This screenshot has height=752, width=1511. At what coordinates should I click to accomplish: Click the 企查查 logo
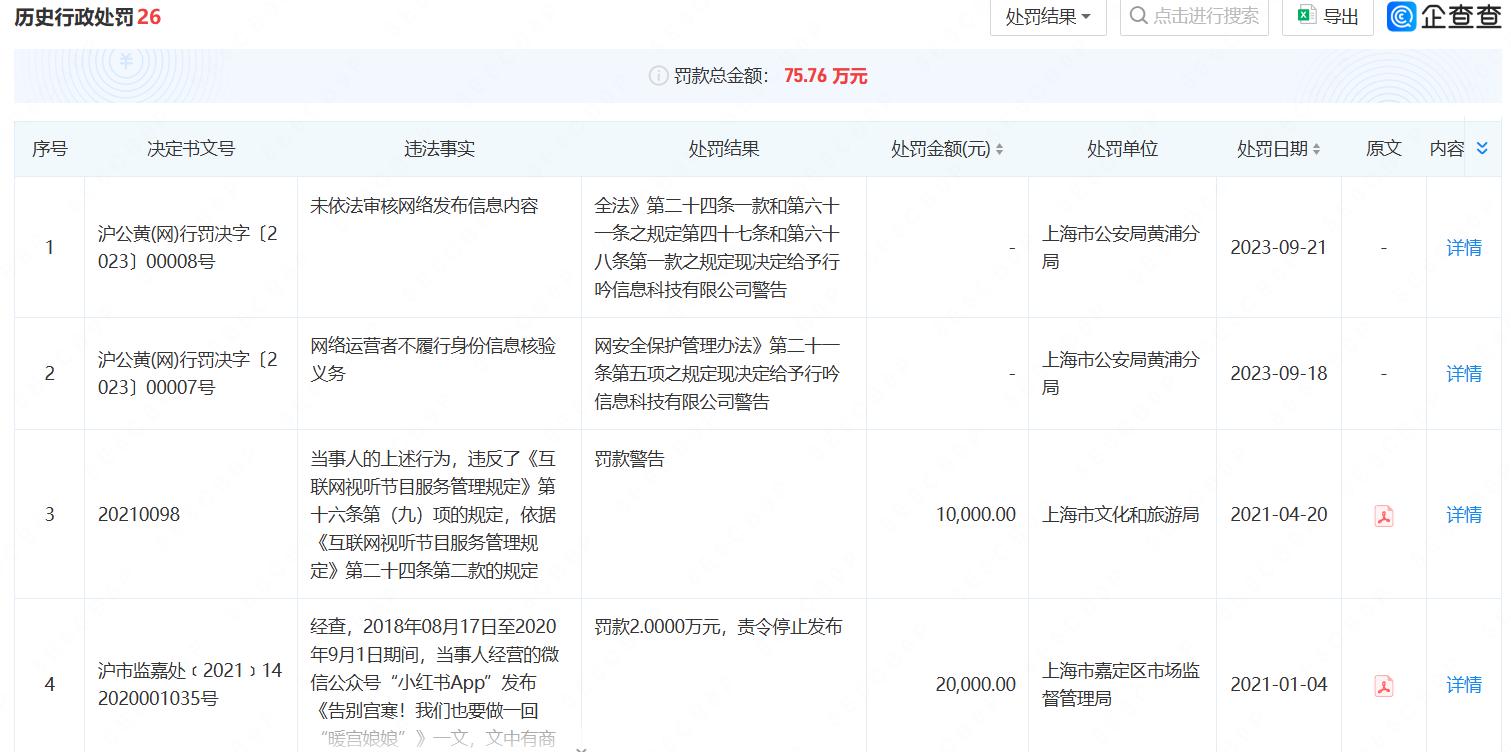click(1443, 16)
